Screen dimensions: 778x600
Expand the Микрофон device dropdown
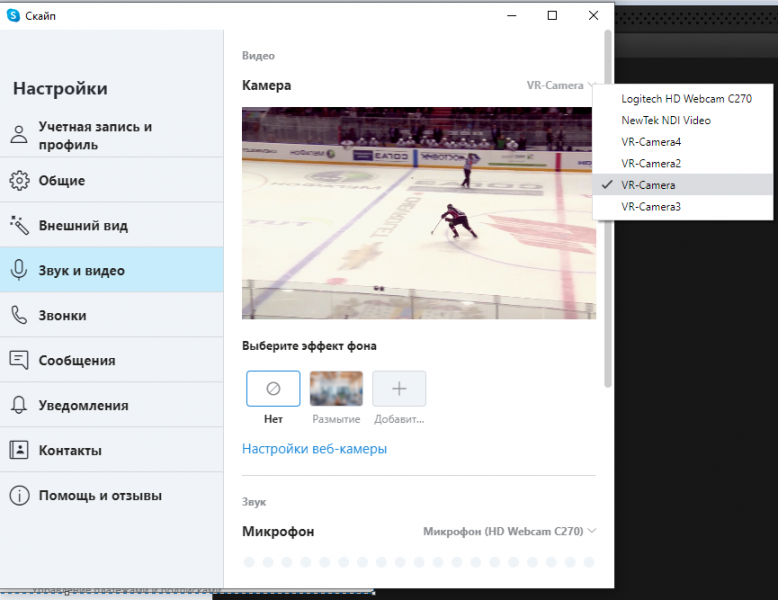point(509,531)
